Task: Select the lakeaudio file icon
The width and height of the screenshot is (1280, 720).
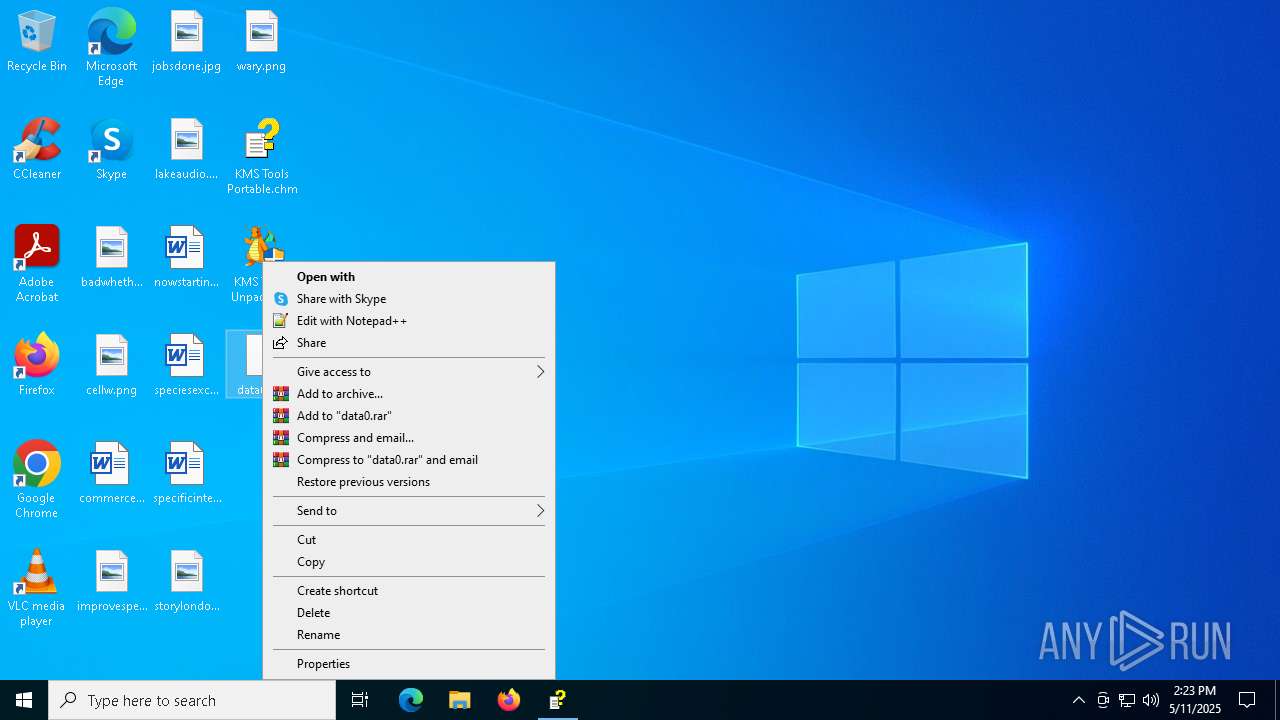Action: point(186,150)
